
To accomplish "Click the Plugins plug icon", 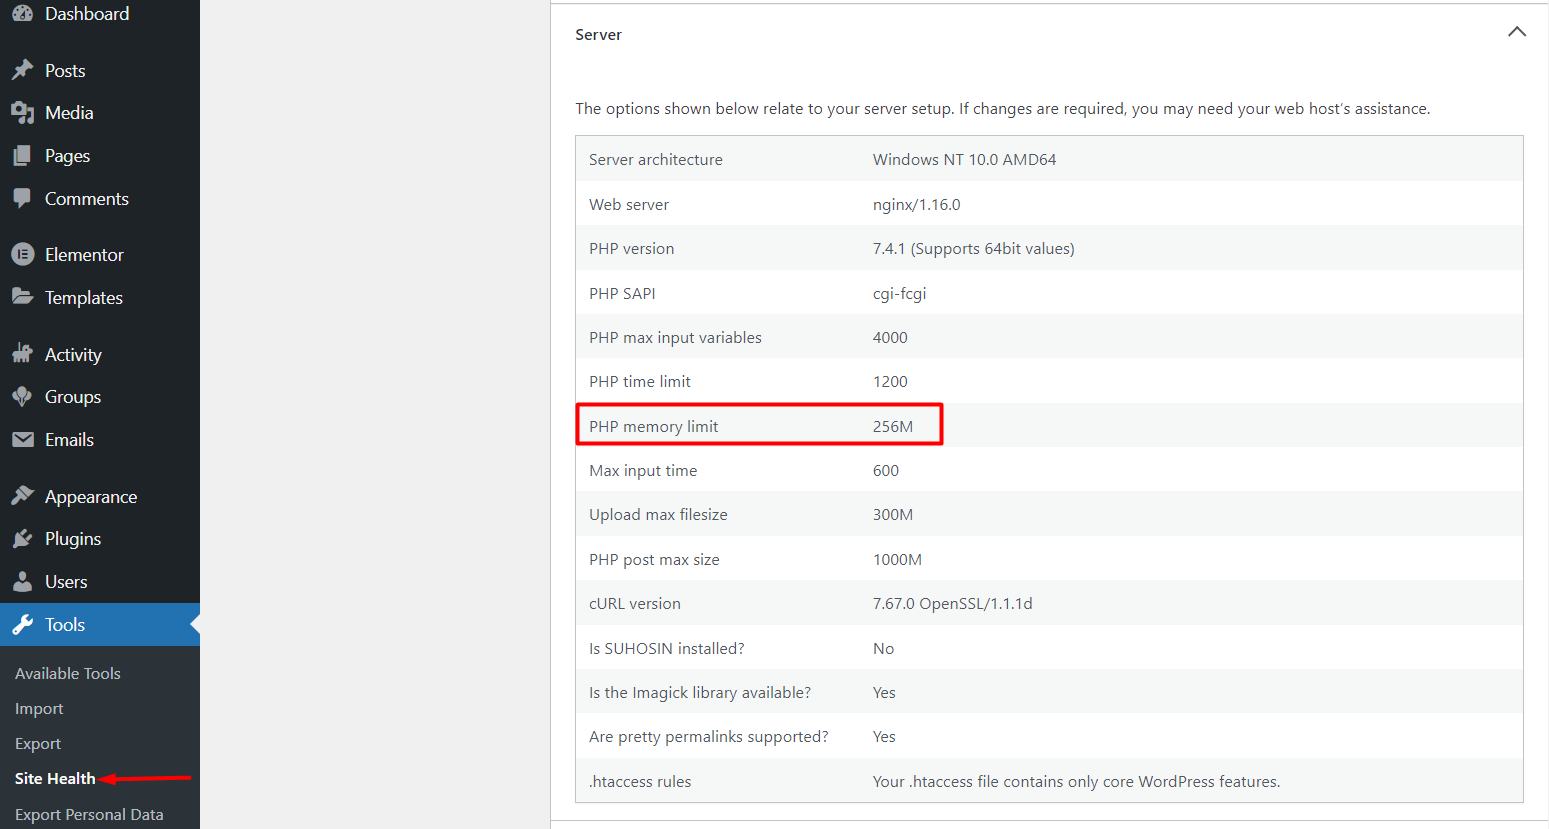I will tap(22, 539).
